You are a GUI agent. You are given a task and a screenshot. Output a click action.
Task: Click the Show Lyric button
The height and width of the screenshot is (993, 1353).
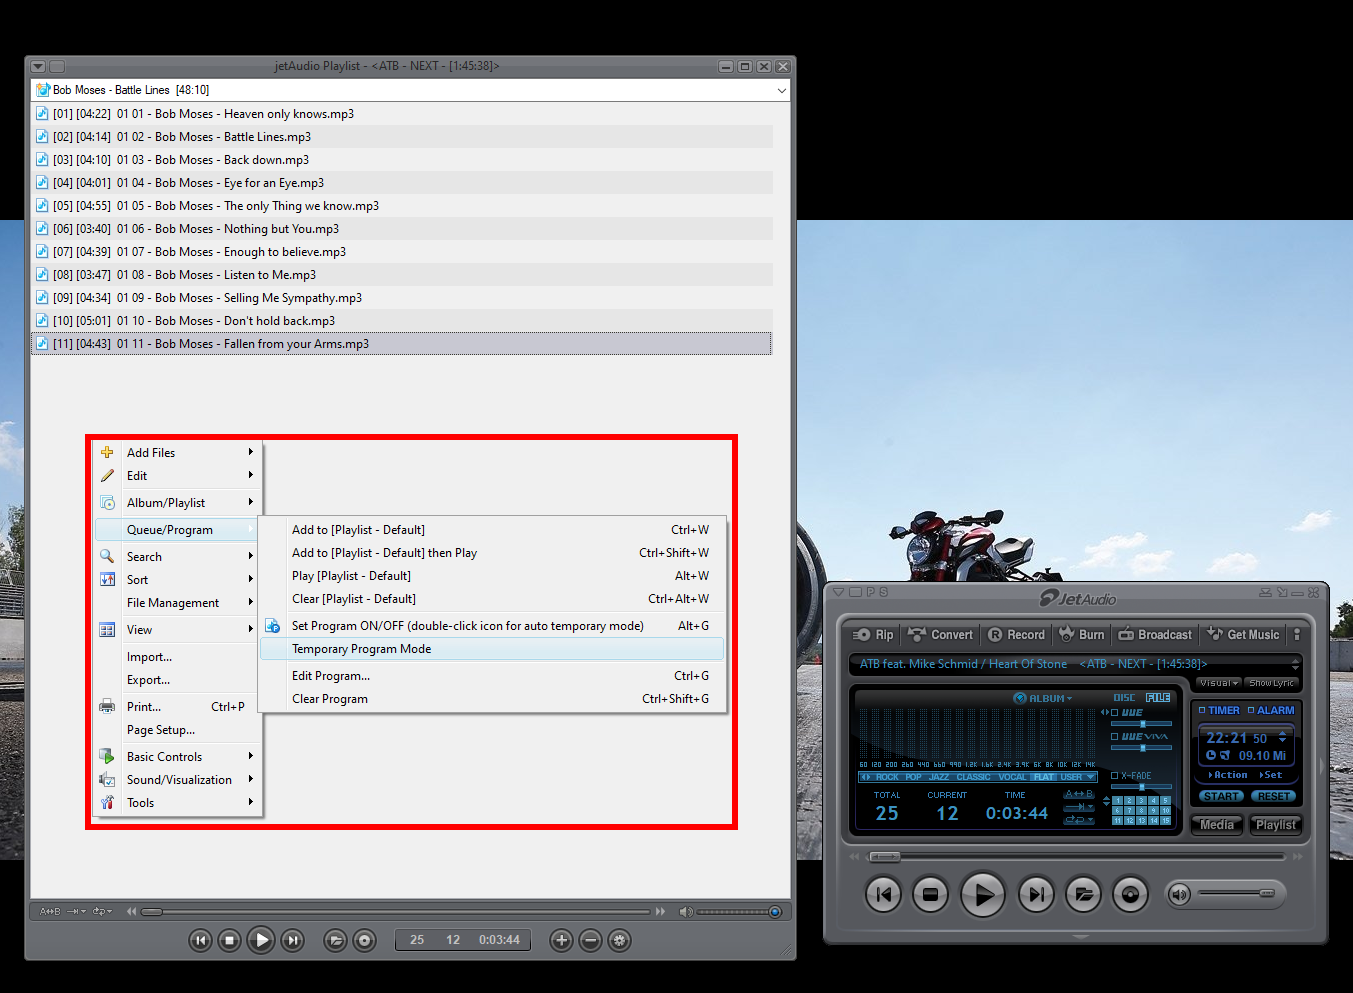pos(1271,683)
